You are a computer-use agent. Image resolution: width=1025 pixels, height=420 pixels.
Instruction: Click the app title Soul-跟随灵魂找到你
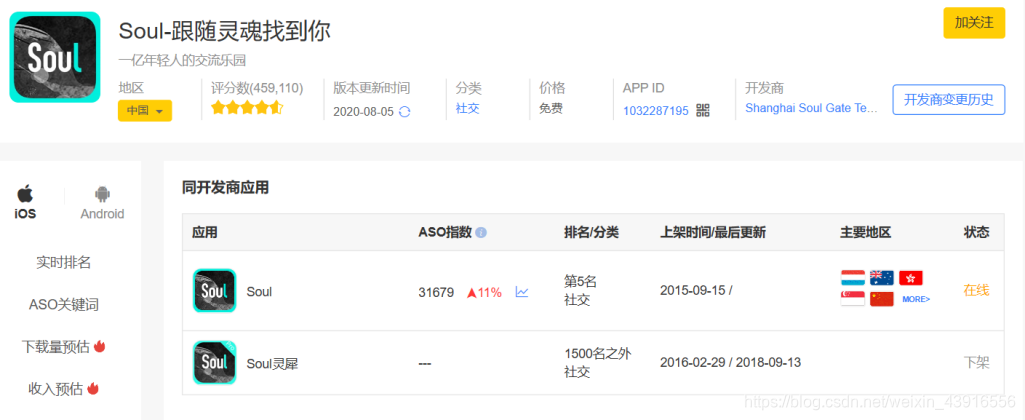coord(224,31)
